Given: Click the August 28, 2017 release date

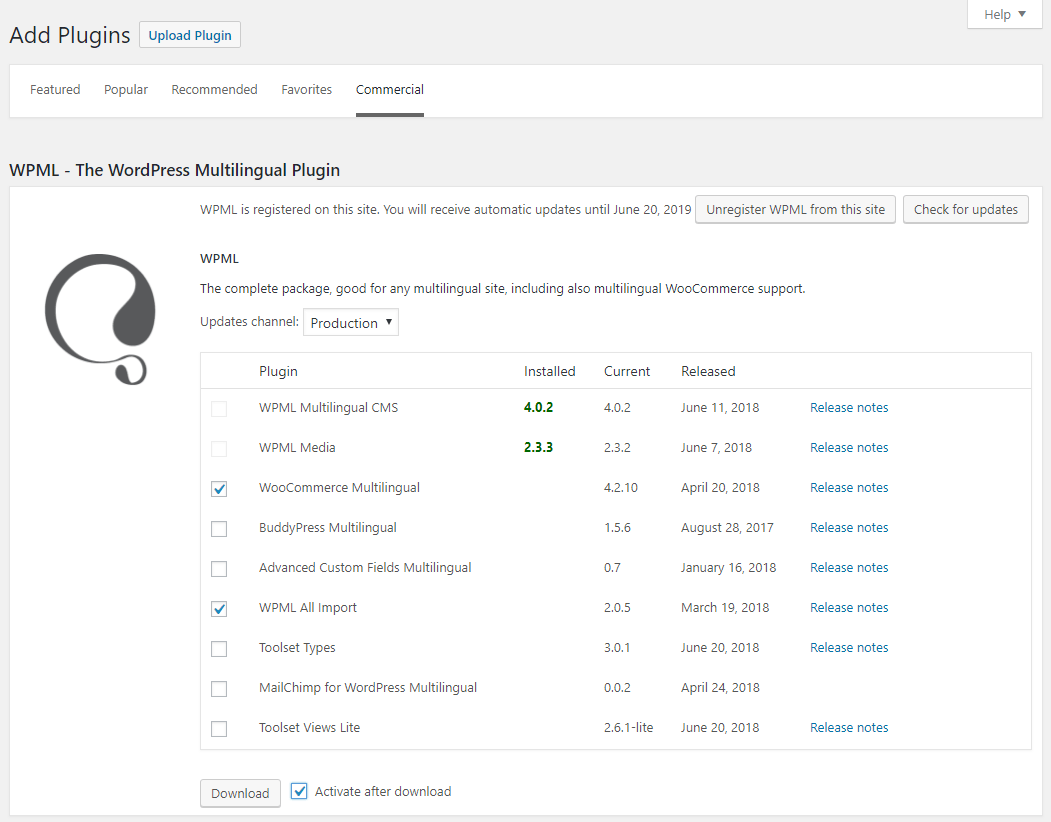Looking at the screenshot, I should (x=727, y=528).
